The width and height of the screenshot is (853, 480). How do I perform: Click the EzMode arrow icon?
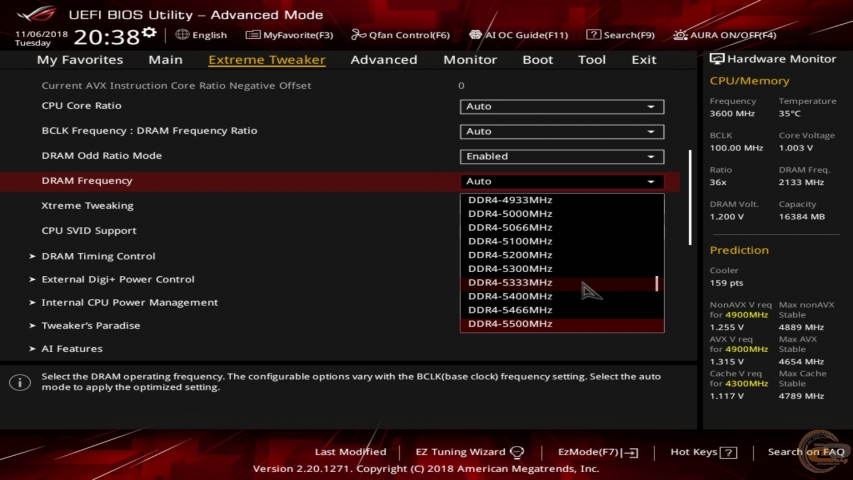tap(631, 452)
